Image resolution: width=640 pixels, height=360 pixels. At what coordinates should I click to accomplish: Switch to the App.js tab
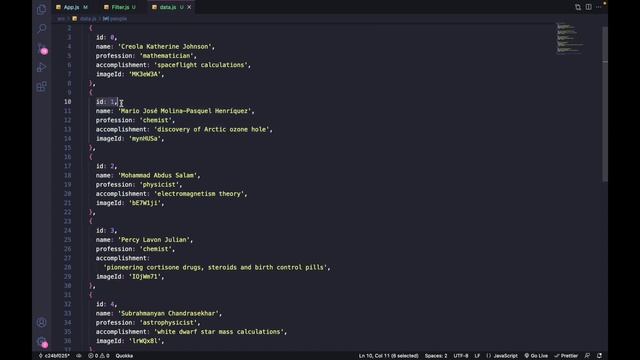72,7
